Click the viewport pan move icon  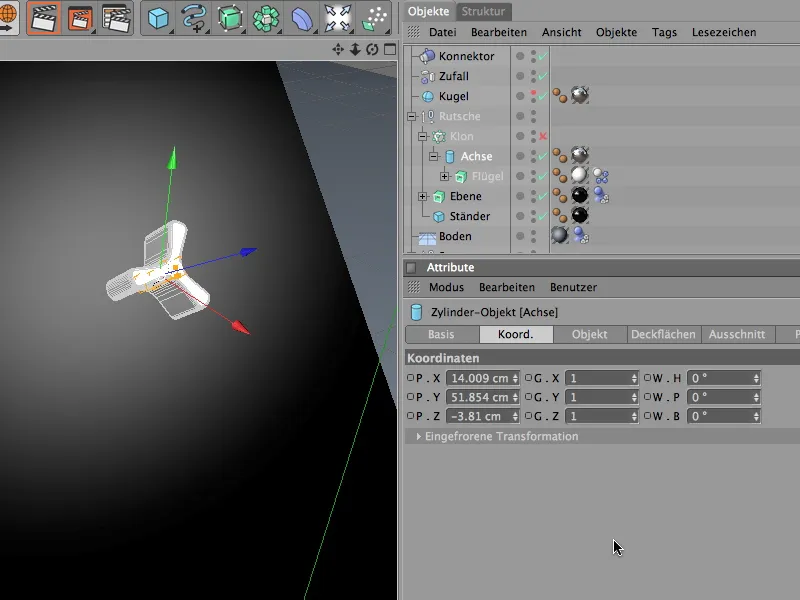coord(339,50)
